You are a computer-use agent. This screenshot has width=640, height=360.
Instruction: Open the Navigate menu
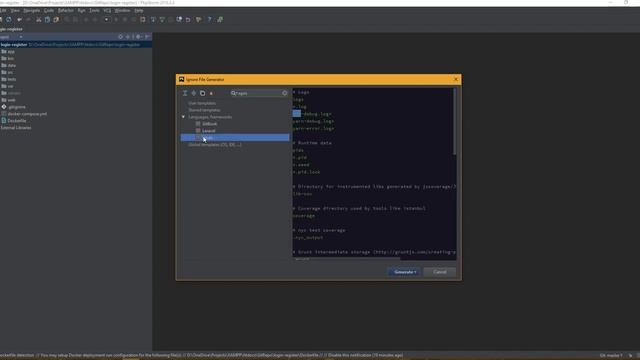coord(32,10)
